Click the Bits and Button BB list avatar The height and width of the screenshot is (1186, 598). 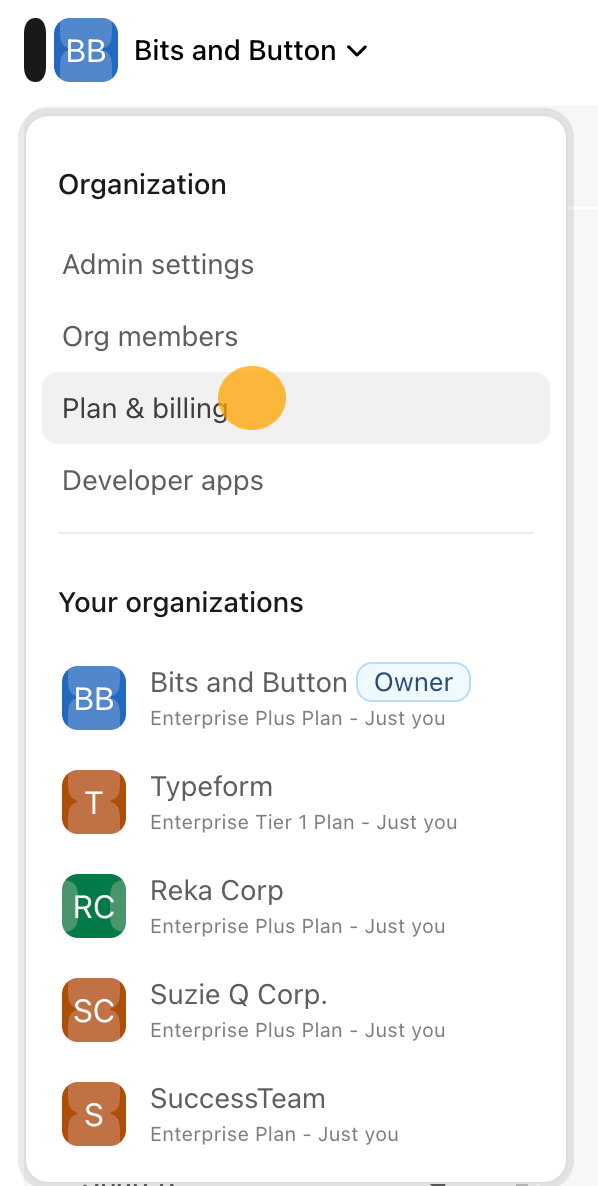point(94,697)
